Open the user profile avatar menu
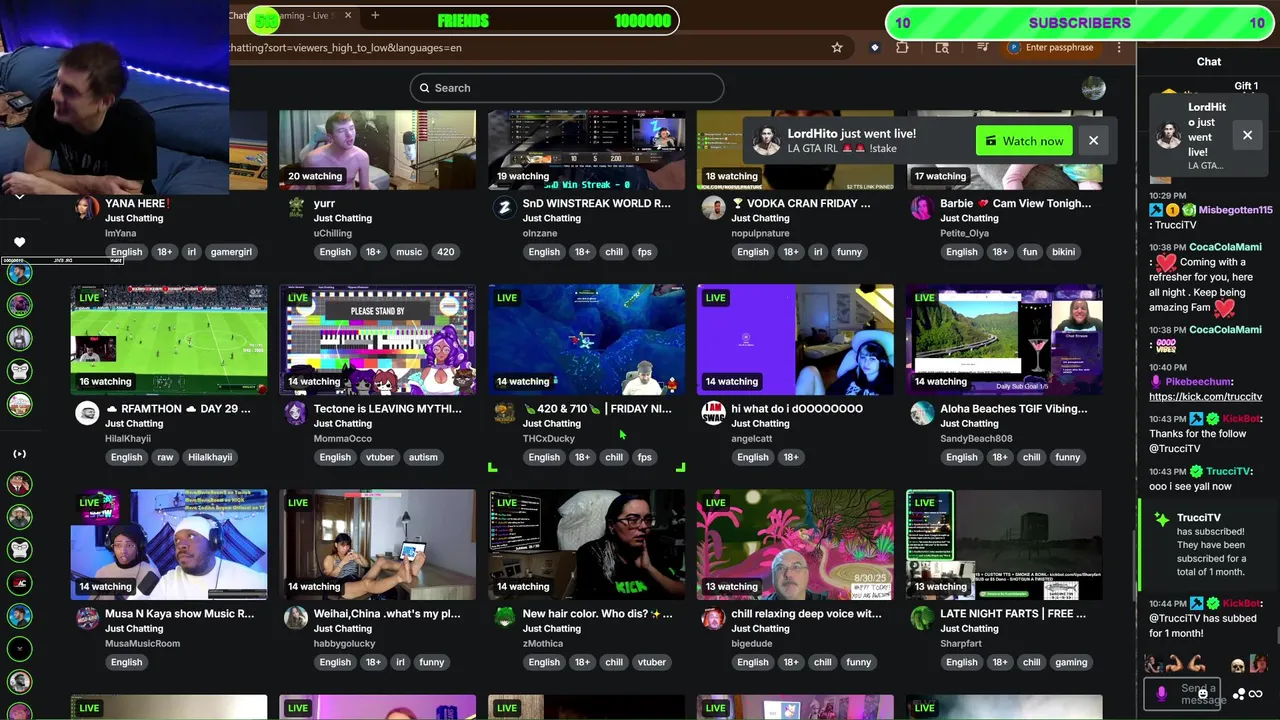Image resolution: width=1280 pixels, height=720 pixels. coord(1093,88)
